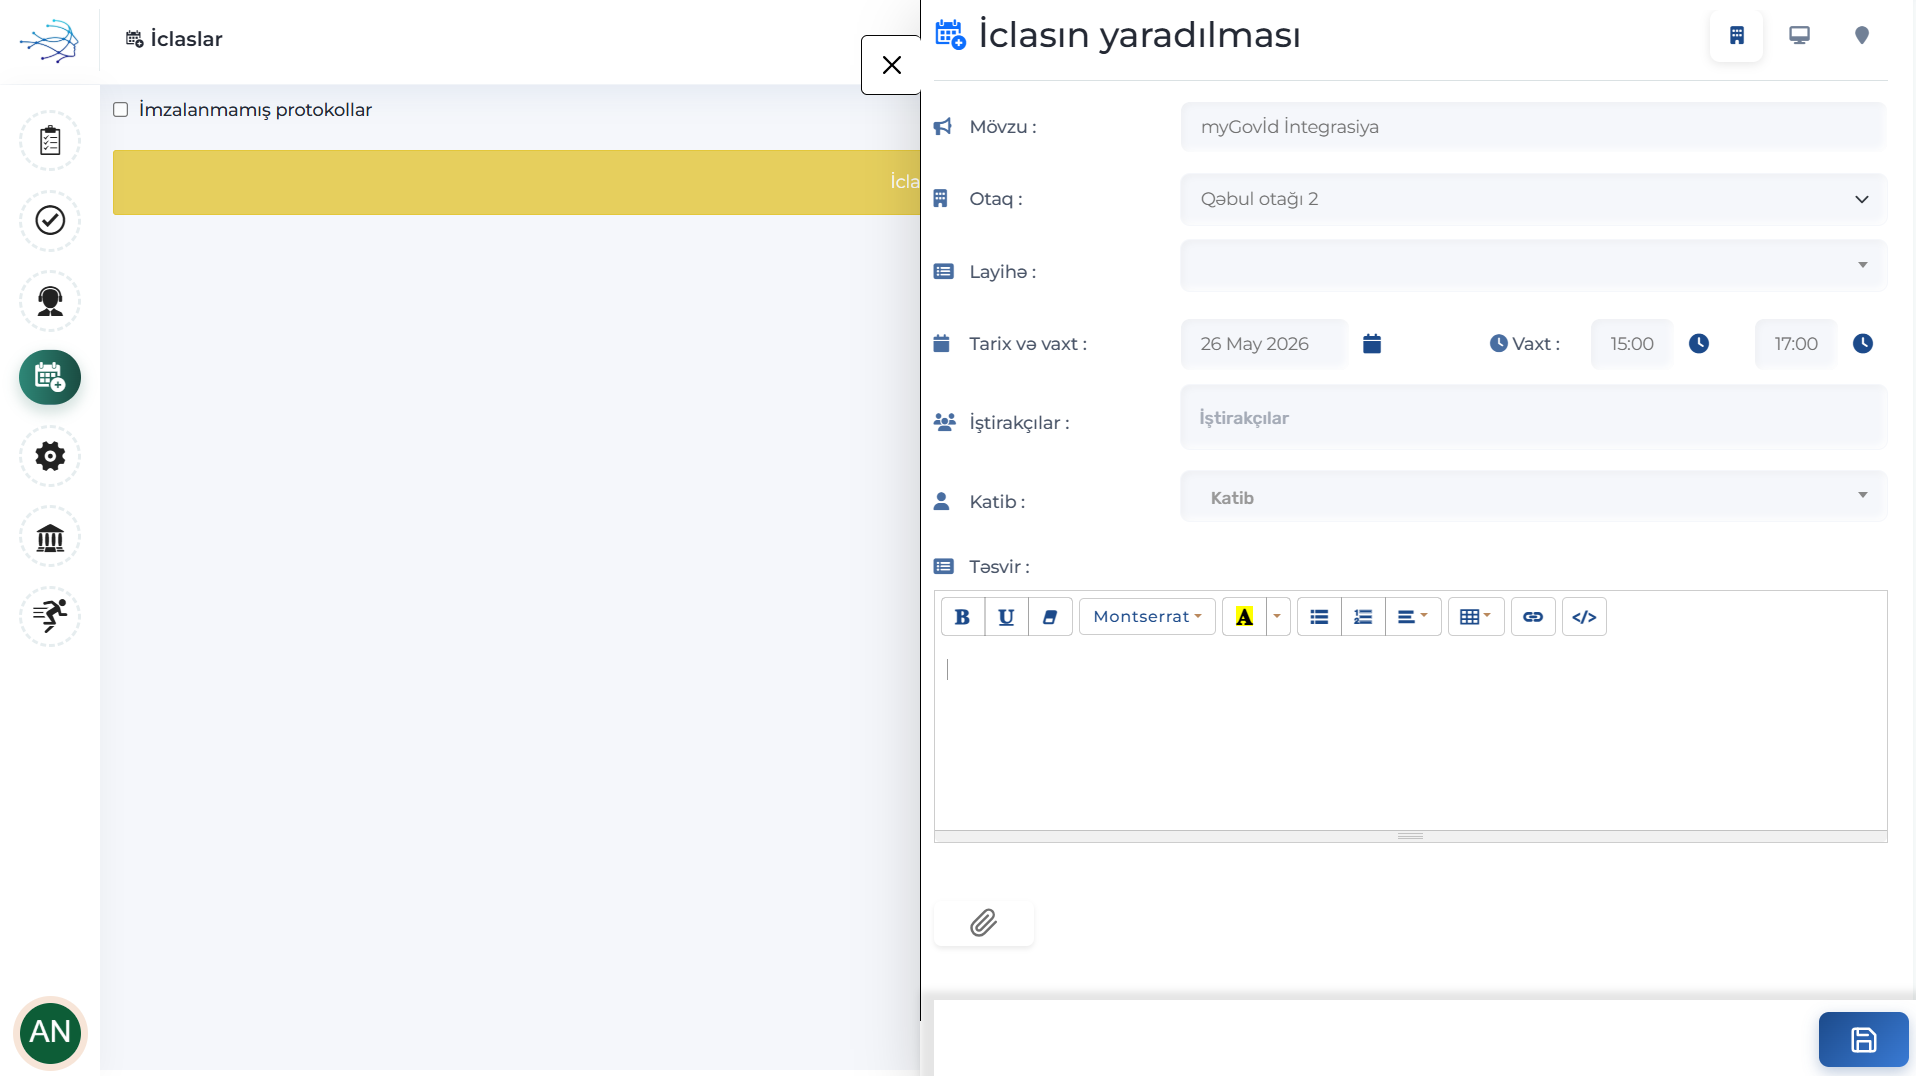The image size is (1916, 1076).
Task: Click the Vaxt label
Action: pyautogui.click(x=1536, y=344)
